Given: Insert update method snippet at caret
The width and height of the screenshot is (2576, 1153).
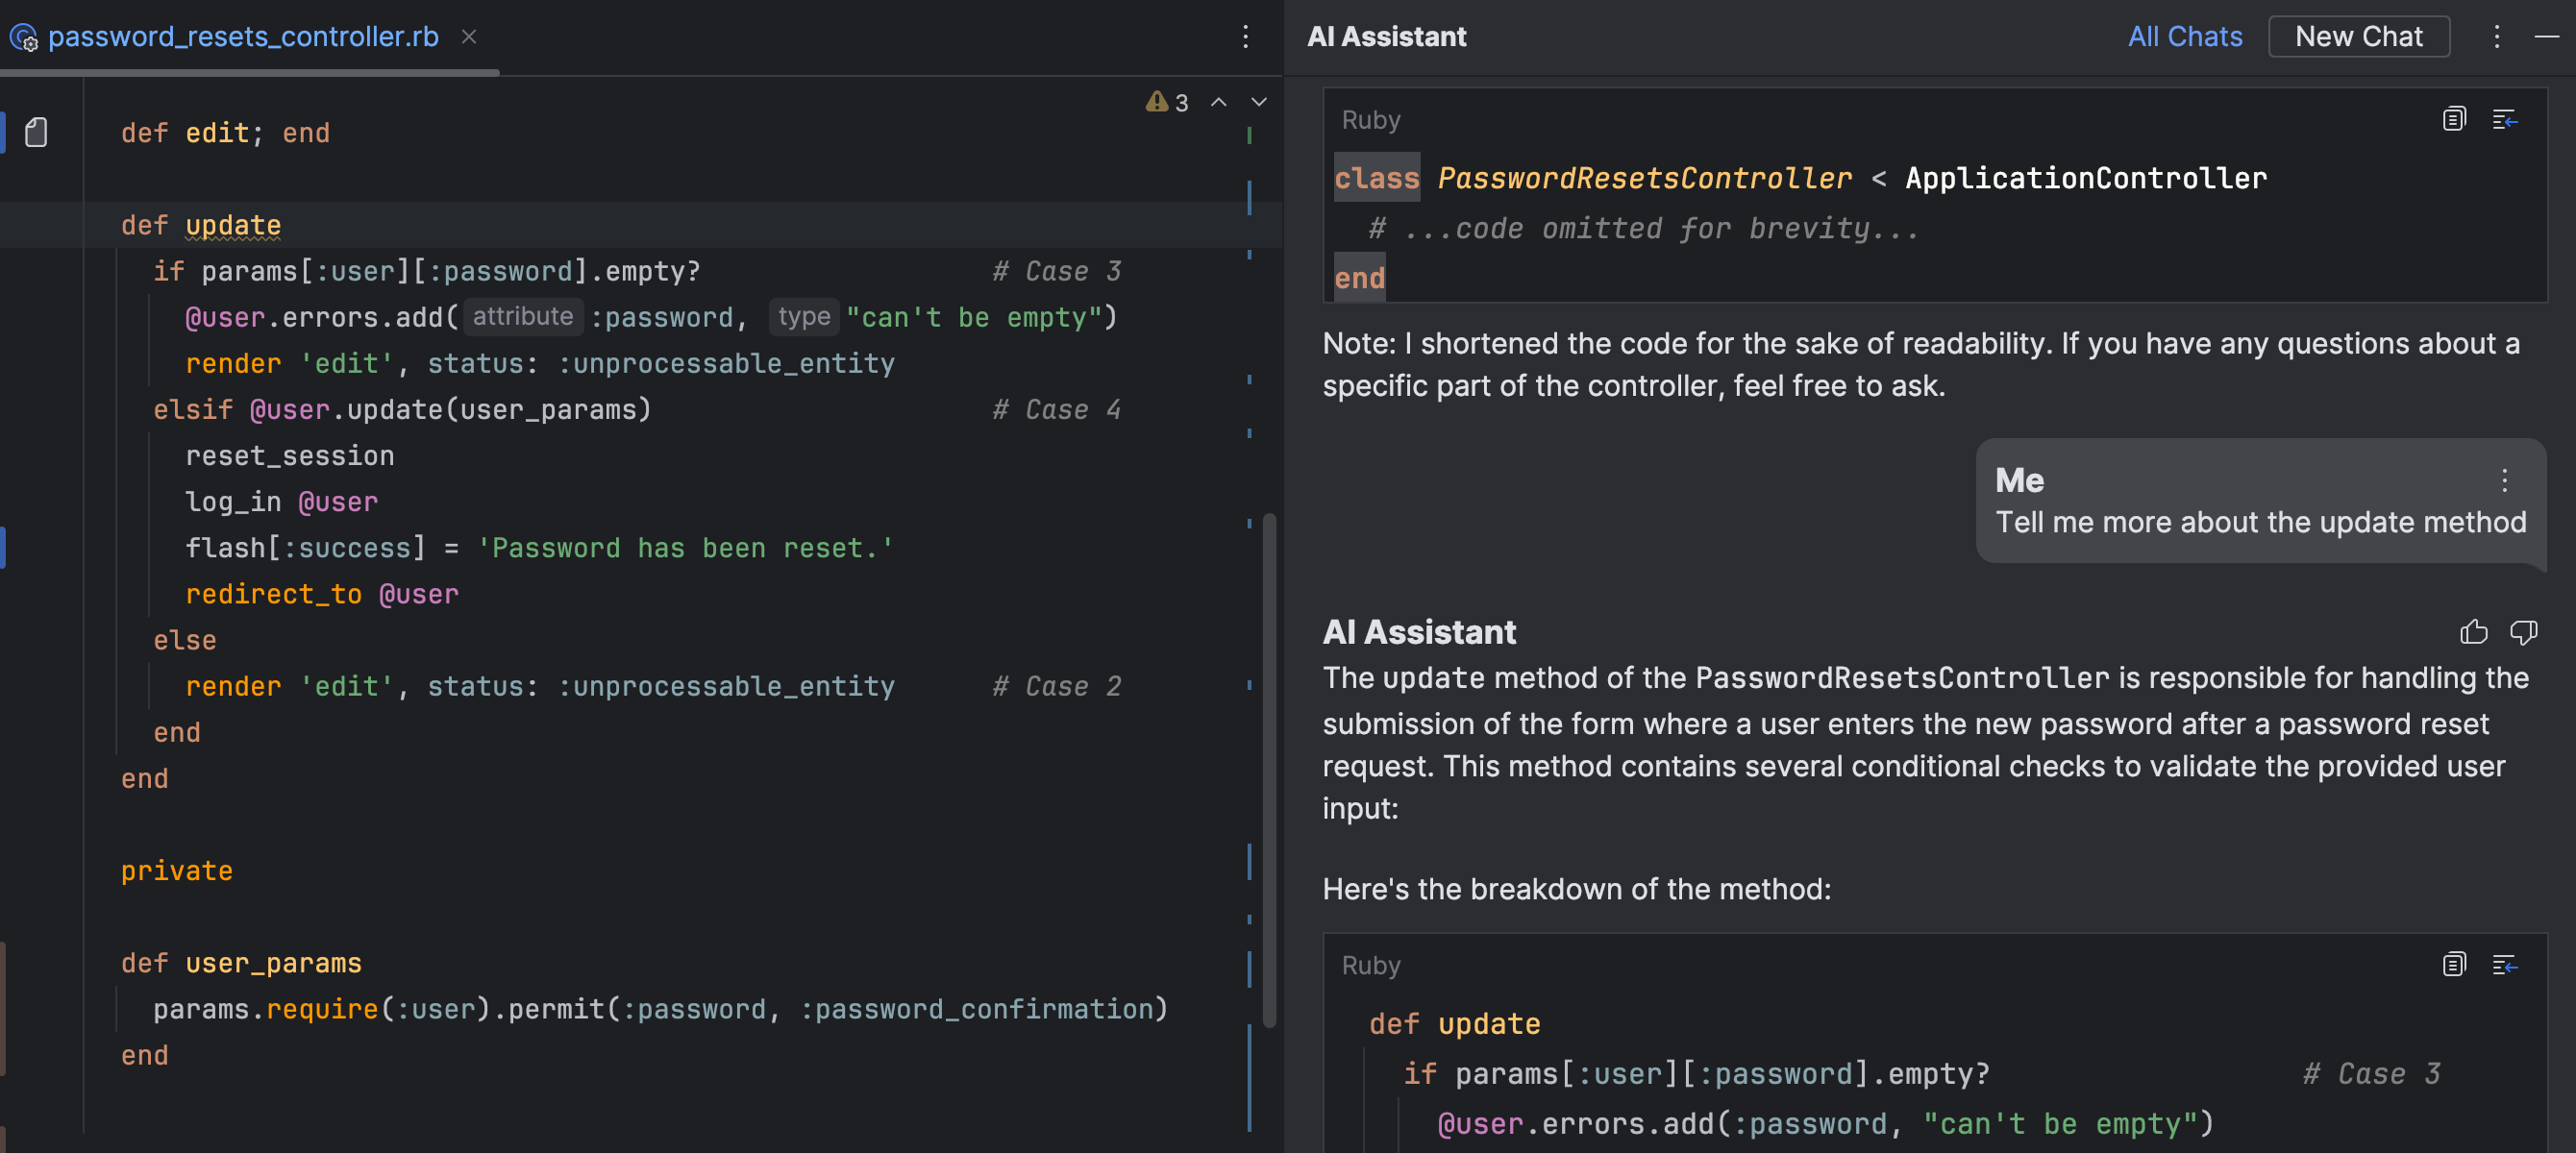Looking at the screenshot, I should [2504, 964].
